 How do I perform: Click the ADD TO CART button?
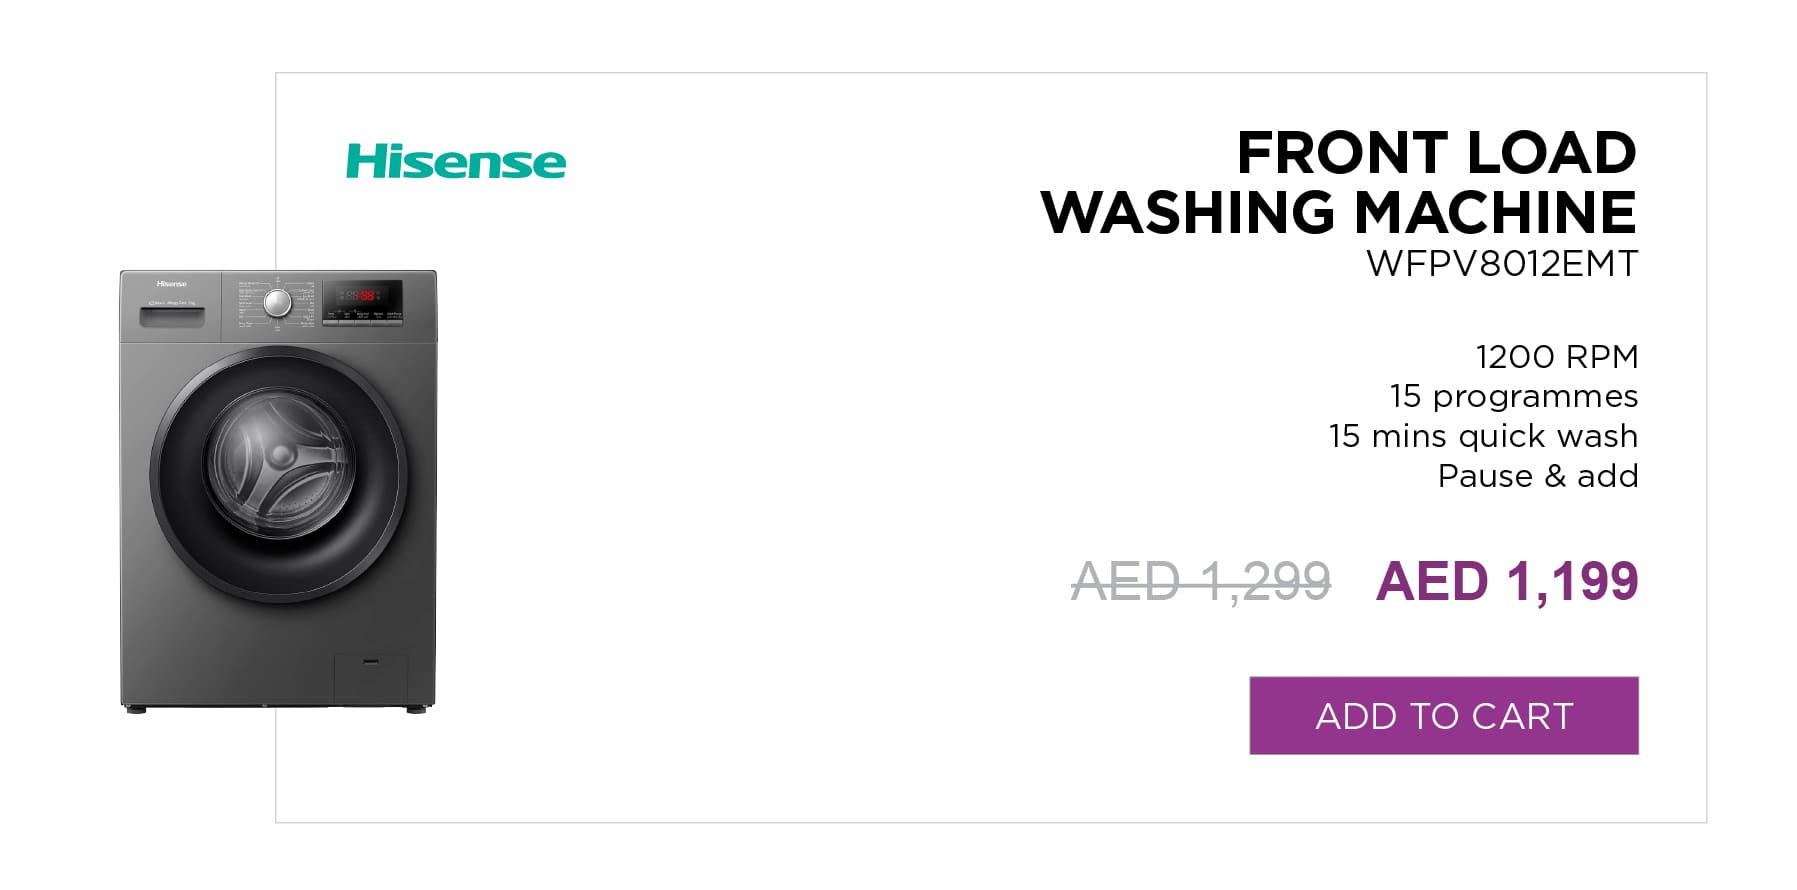1443,716
